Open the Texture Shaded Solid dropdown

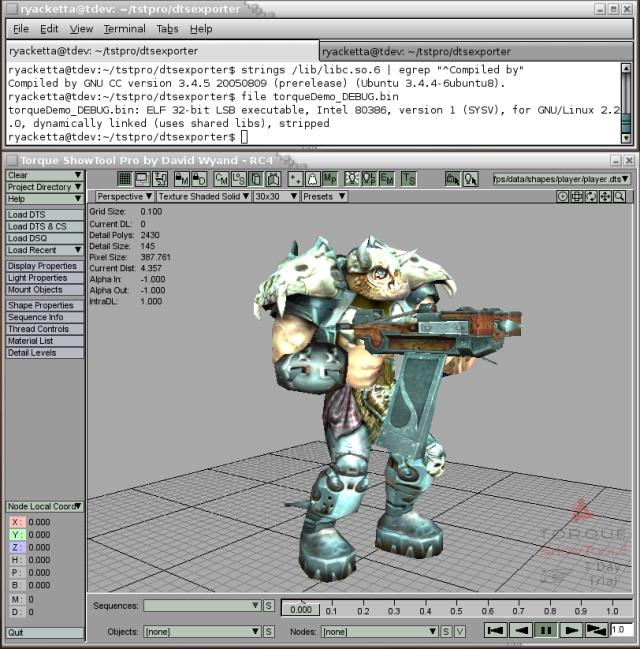pos(204,197)
